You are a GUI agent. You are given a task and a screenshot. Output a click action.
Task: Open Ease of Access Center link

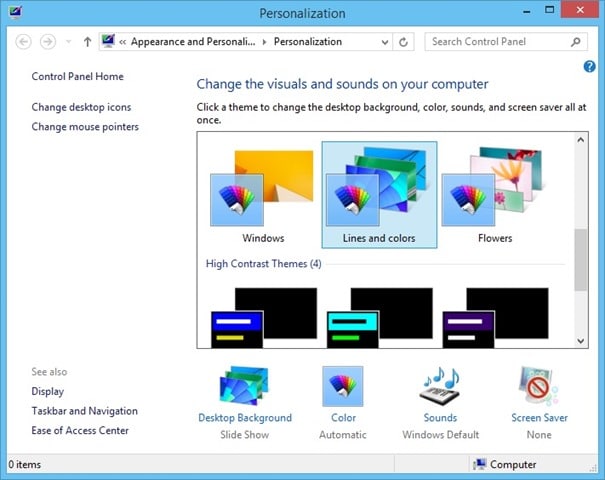click(80, 431)
